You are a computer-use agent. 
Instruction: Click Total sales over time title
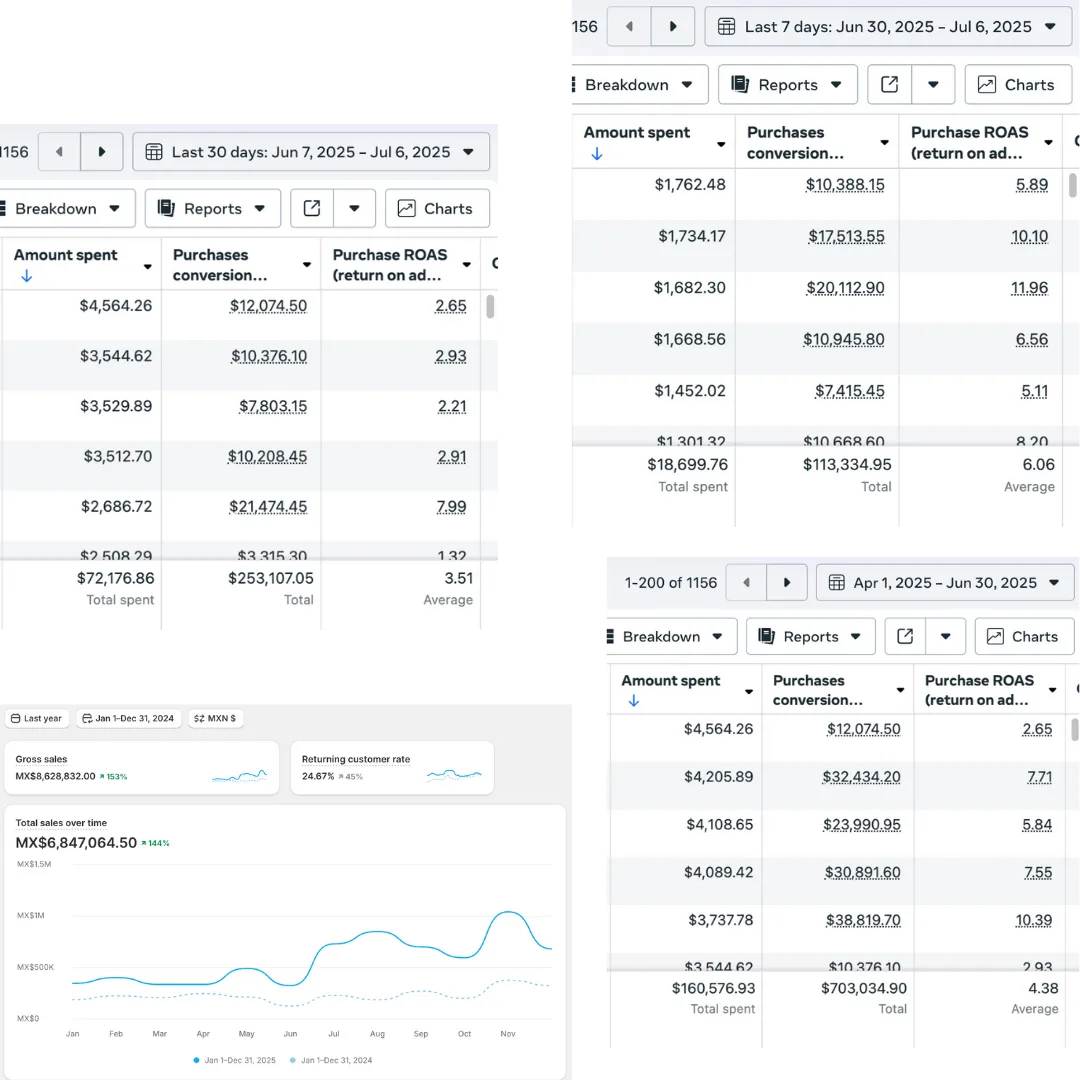point(61,823)
